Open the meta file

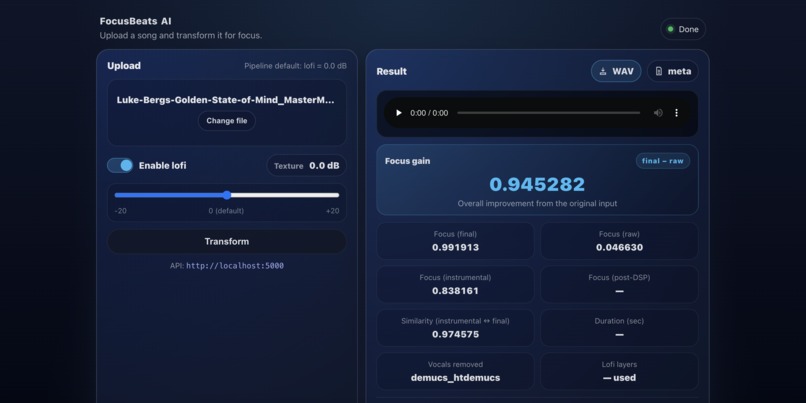(x=672, y=71)
